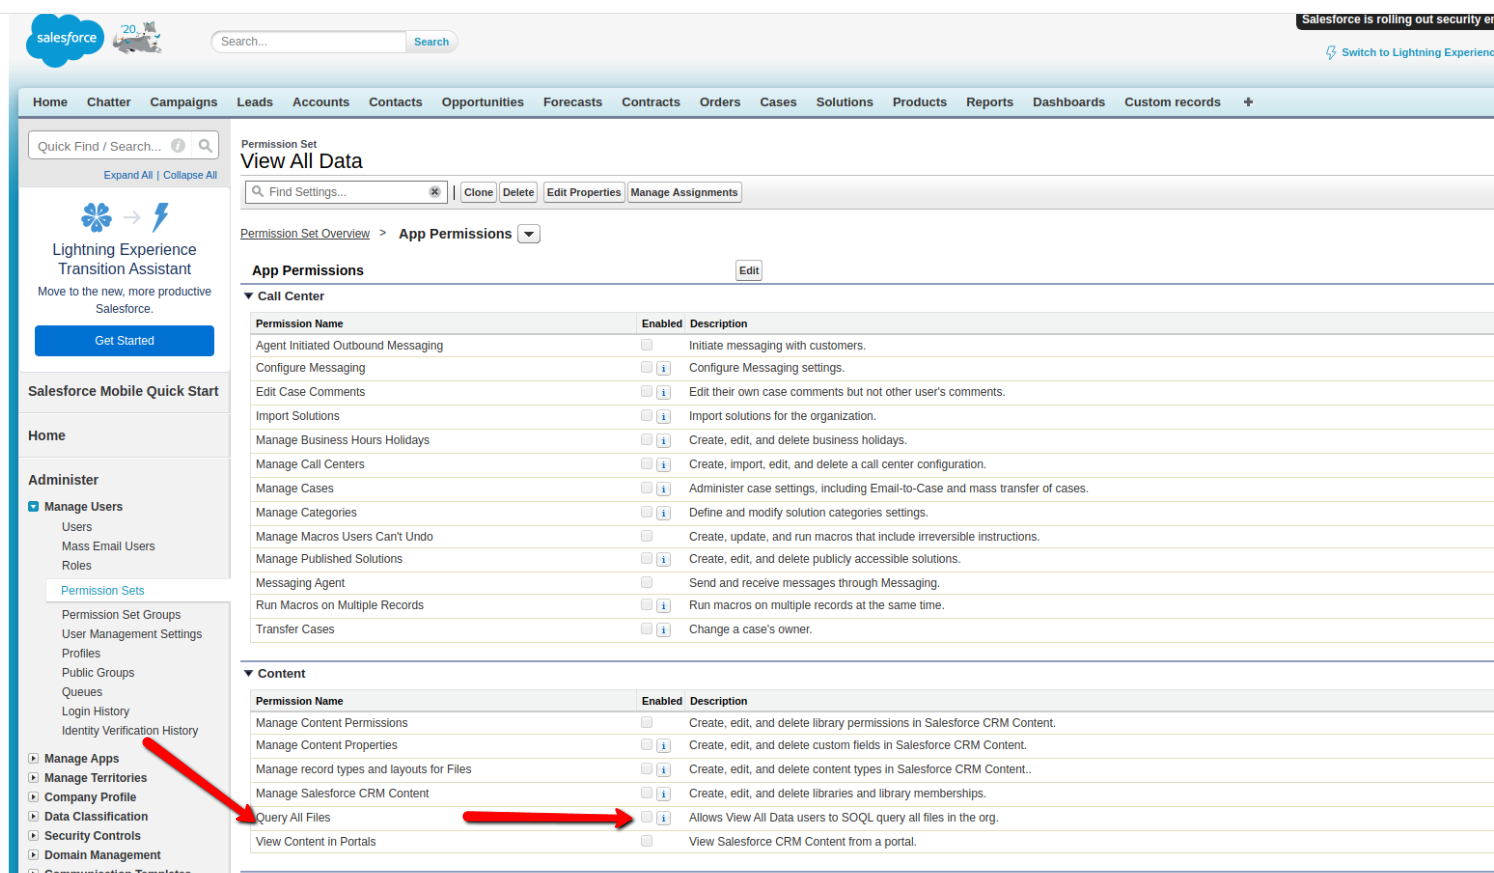1494x873 pixels.
Task: Open the Accounts tab
Action: (x=321, y=102)
